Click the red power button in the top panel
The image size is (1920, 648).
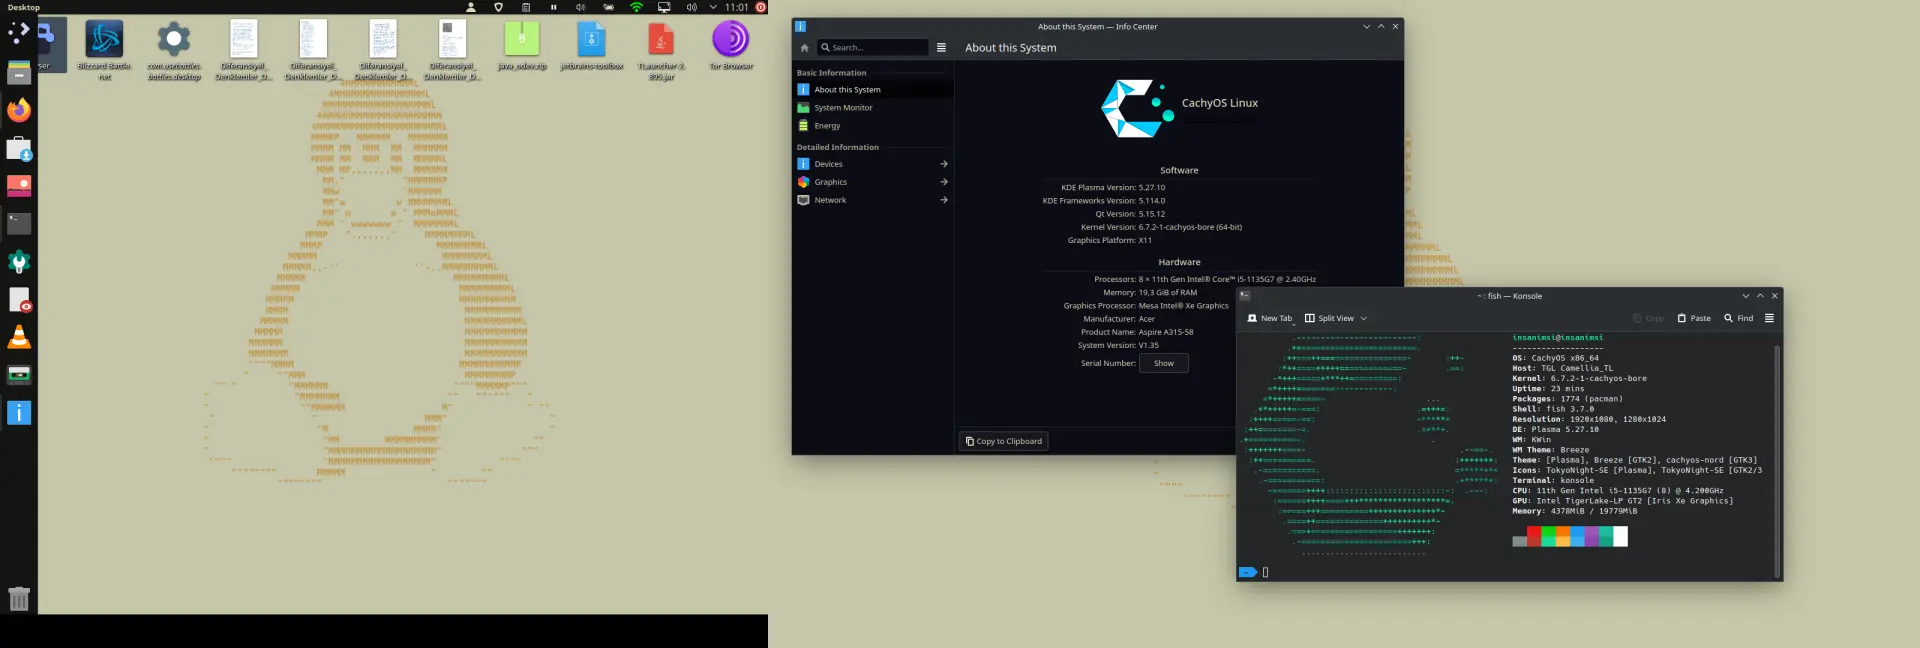[x=760, y=7]
